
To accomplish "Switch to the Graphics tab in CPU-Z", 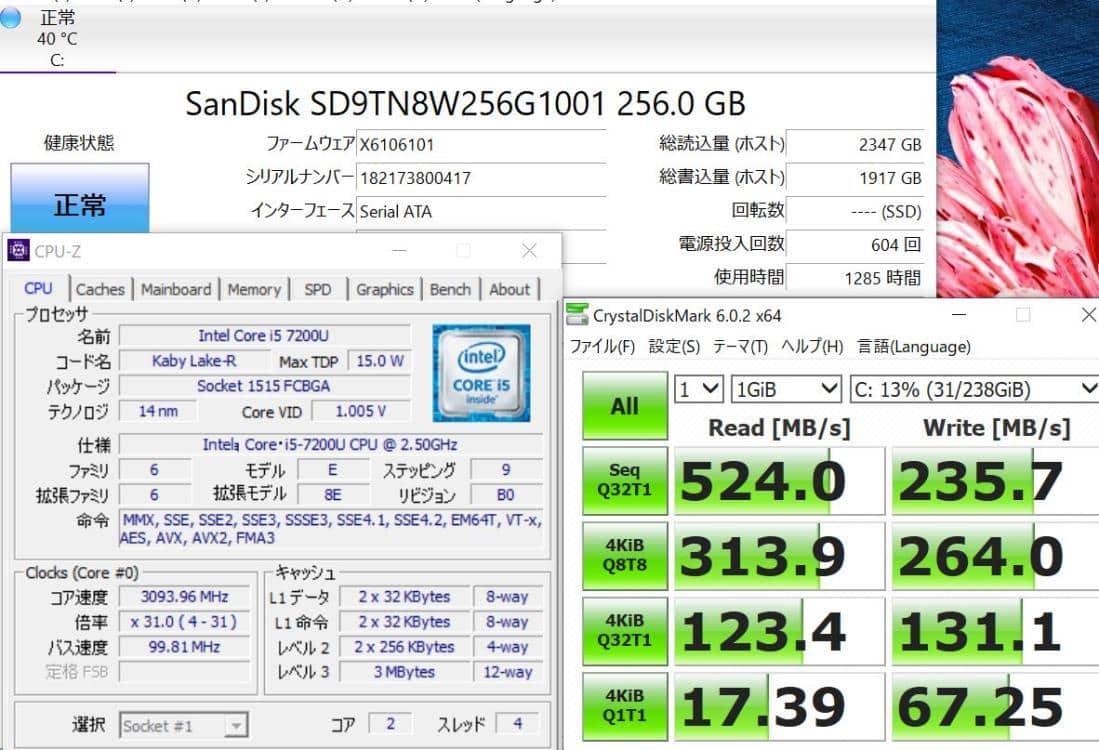I will (x=385, y=289).
